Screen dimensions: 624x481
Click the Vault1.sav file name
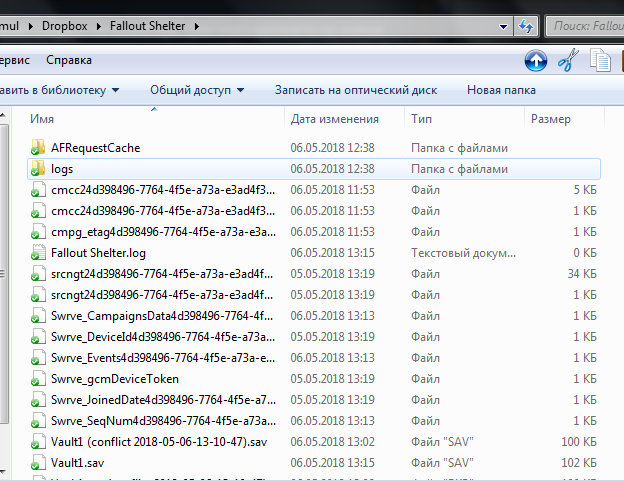click(x=78, y=463)
